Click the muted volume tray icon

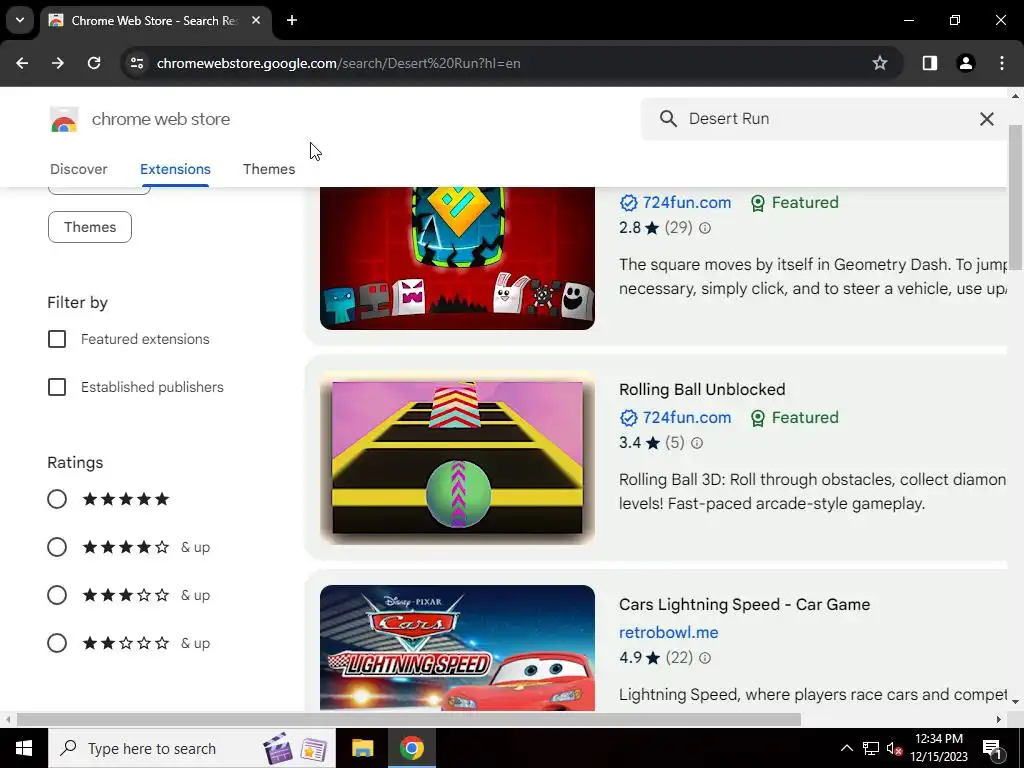pos(895,748)
